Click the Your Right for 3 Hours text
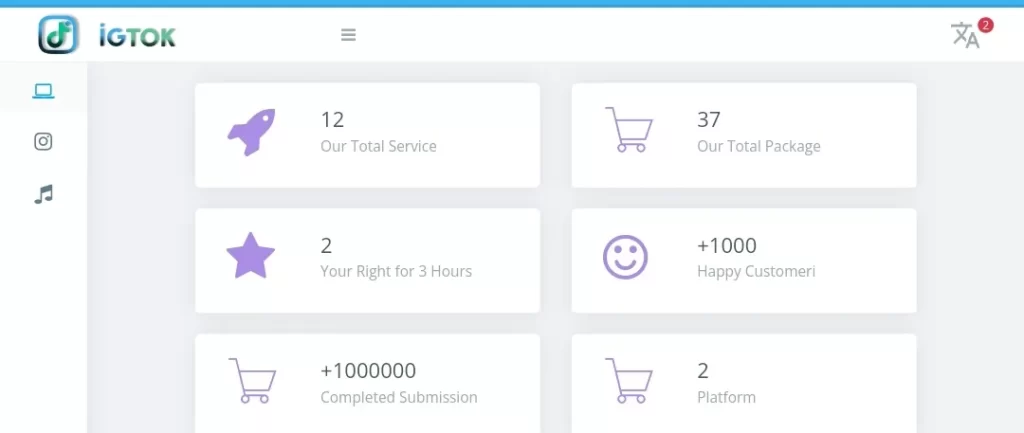This screenshot has width=1024, height=433. pos(395,271)
